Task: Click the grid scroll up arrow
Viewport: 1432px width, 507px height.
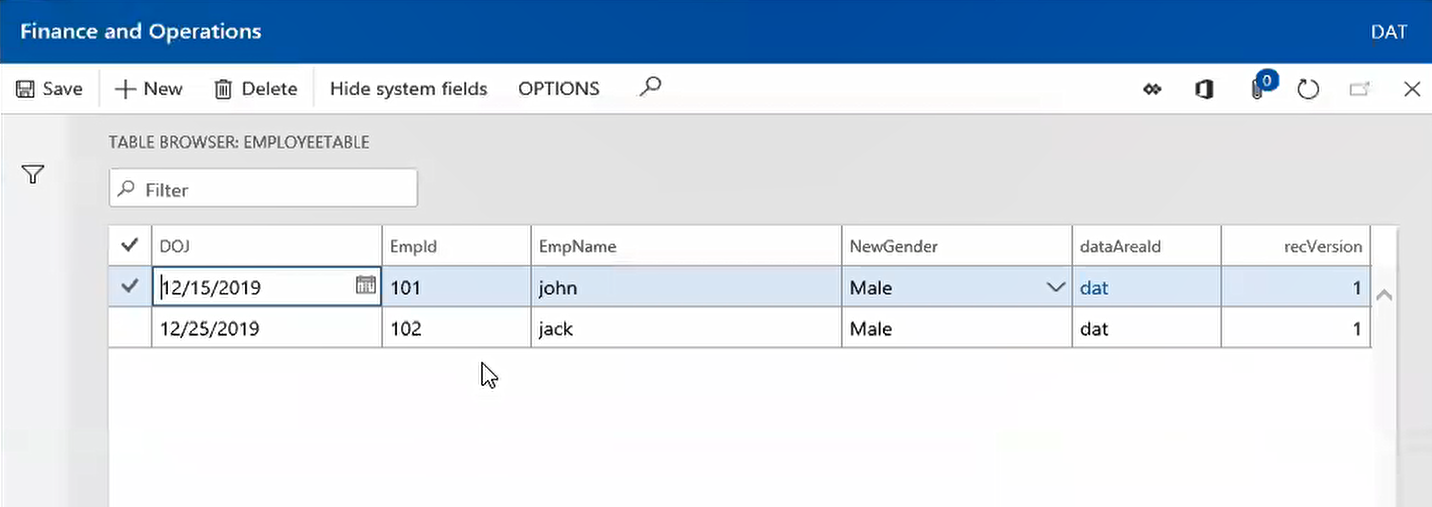Action: pos(1384,295)
